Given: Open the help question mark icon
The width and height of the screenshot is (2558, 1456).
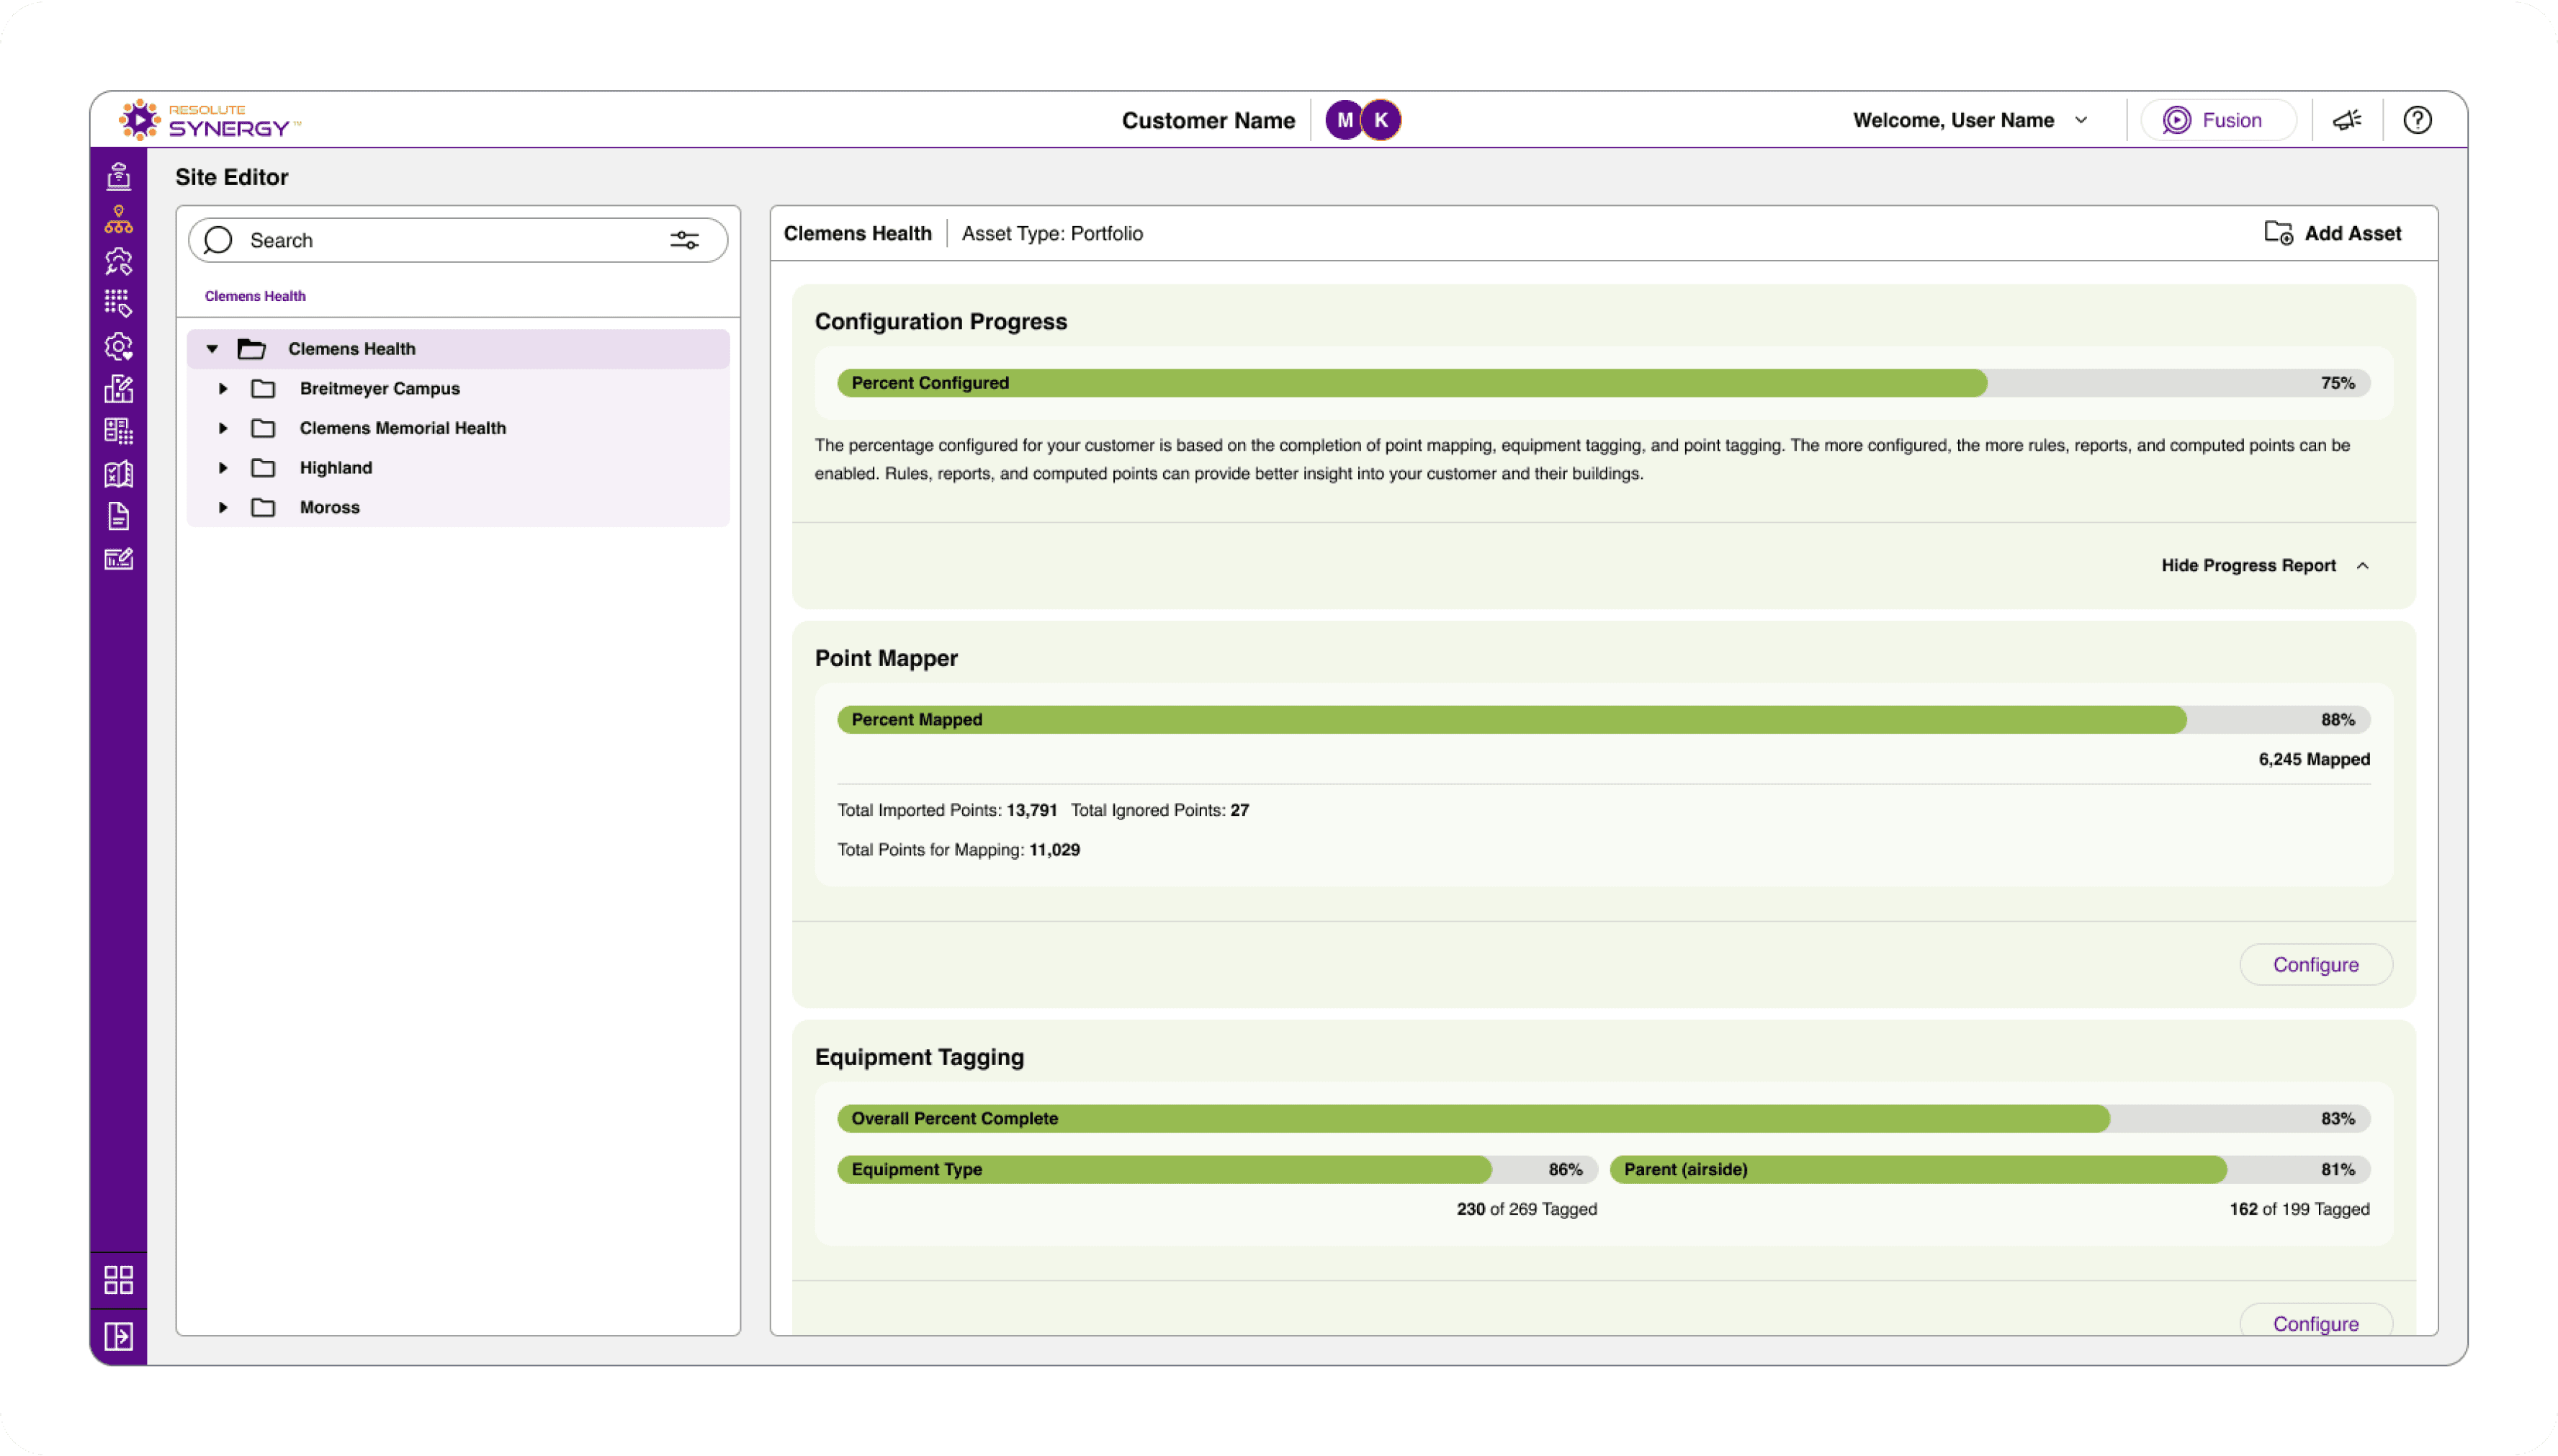Looking at the screenshot, I should 2417,120.
